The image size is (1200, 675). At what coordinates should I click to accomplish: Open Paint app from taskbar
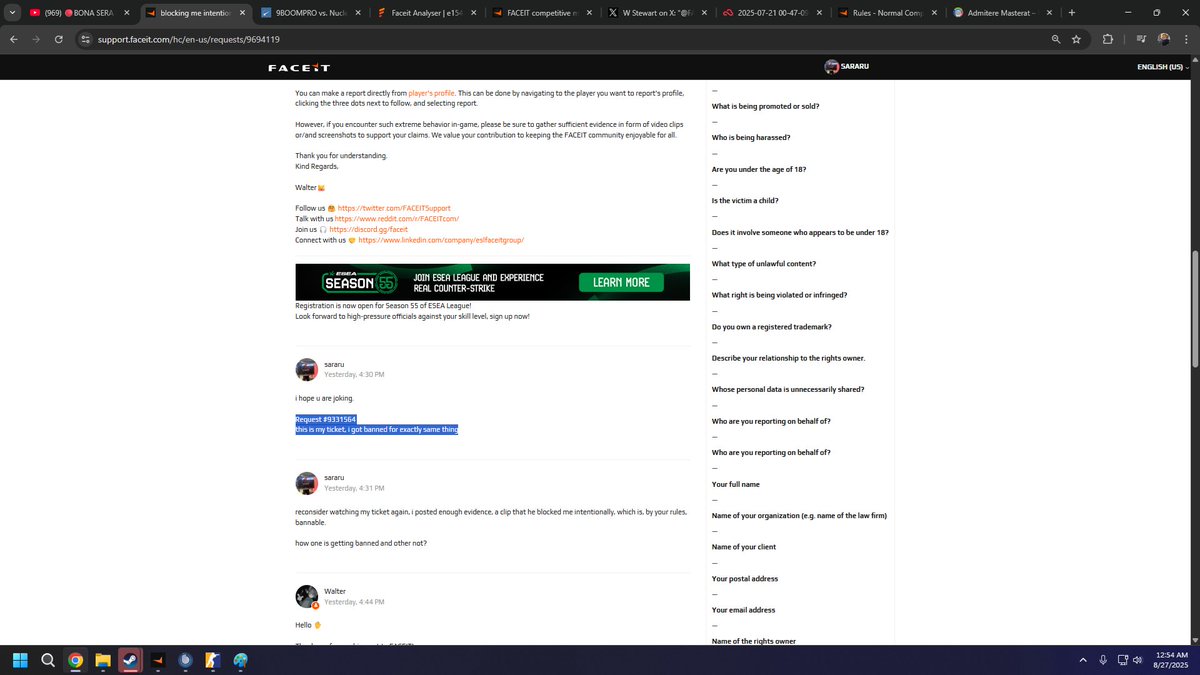[x=240, y=660]
